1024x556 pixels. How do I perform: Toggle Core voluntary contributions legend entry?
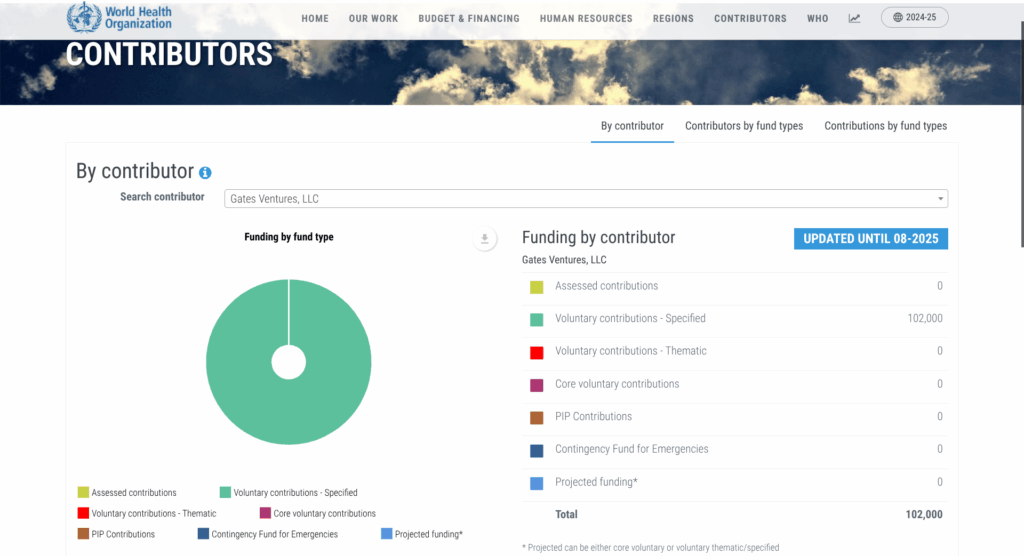click(x=317, y=513)
